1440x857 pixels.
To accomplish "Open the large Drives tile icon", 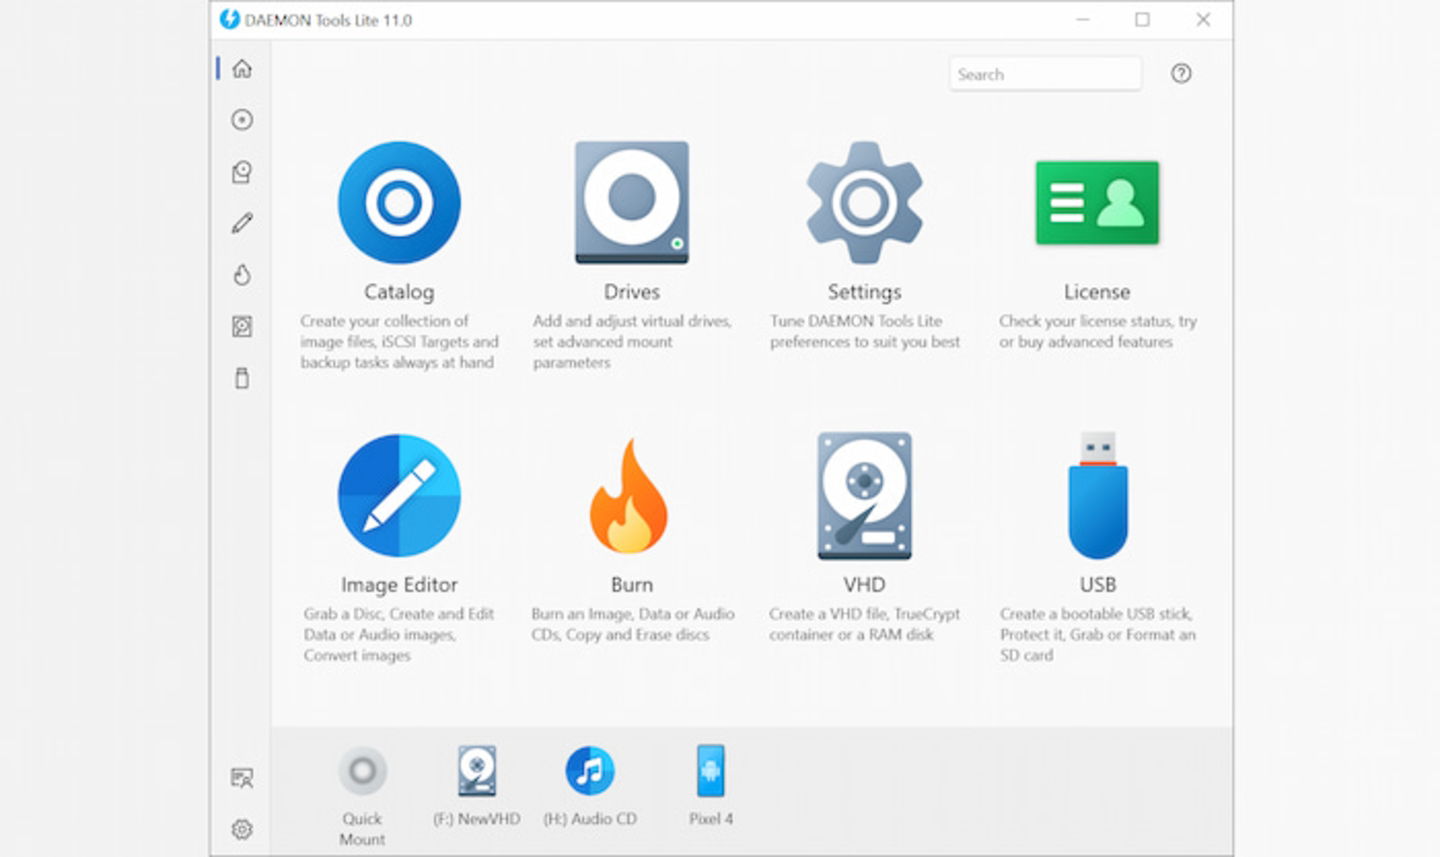I will tap(632, 203).
